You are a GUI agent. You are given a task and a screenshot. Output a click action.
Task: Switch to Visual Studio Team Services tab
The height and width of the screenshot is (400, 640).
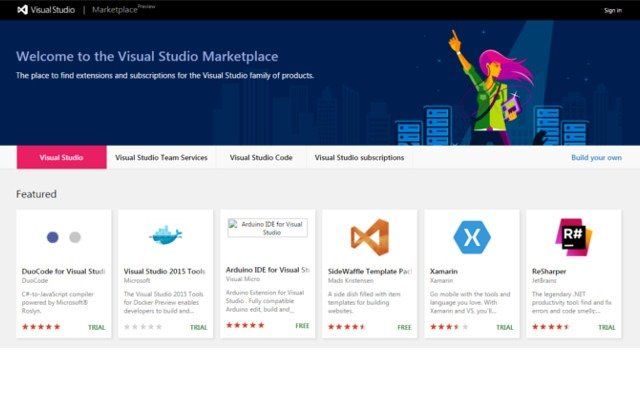(161, 158)
